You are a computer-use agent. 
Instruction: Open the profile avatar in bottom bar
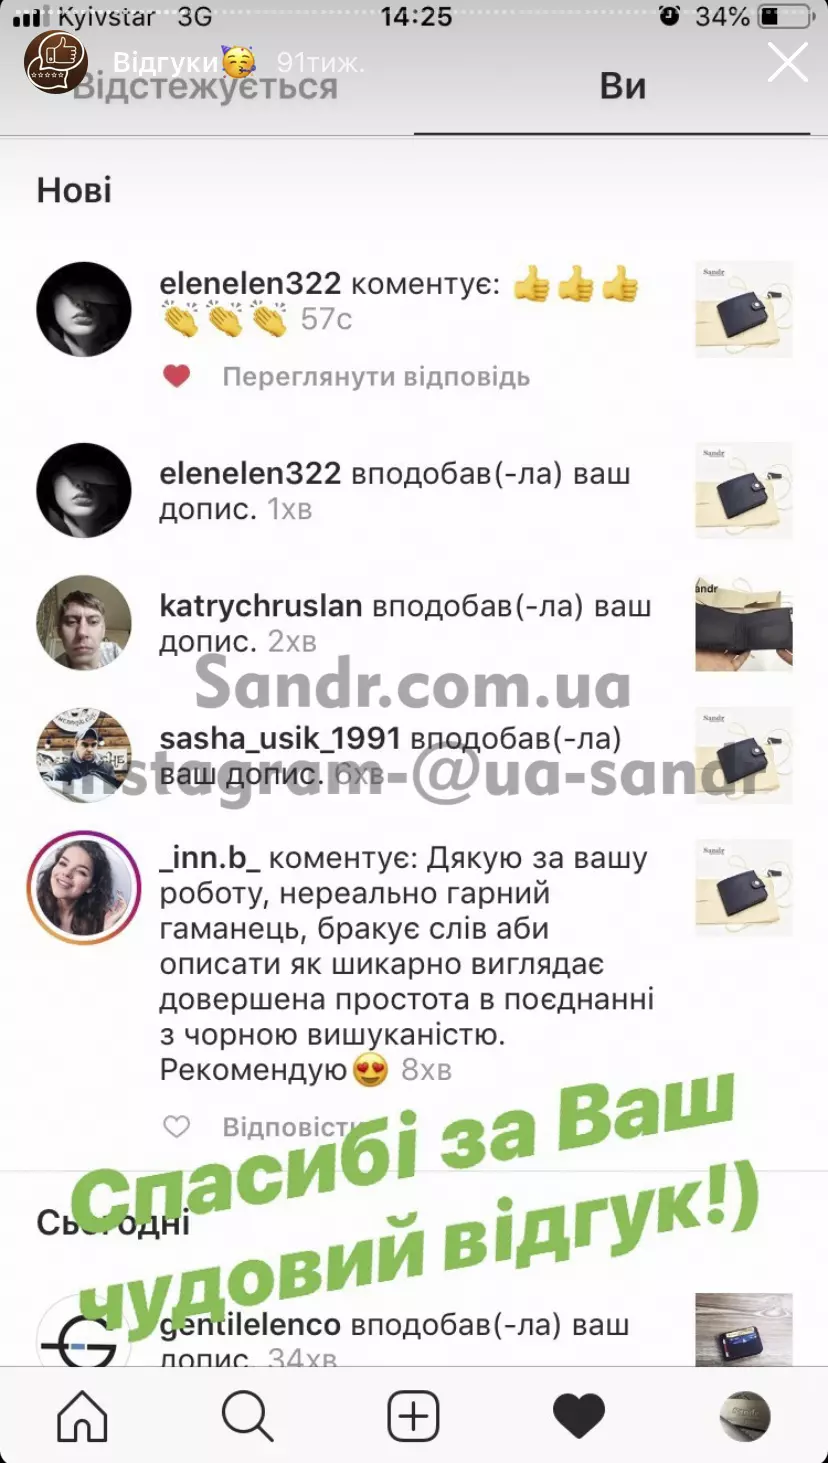click(745, 1416)
